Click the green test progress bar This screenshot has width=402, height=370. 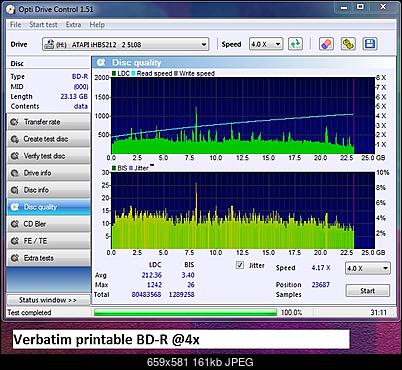[185, 312]
